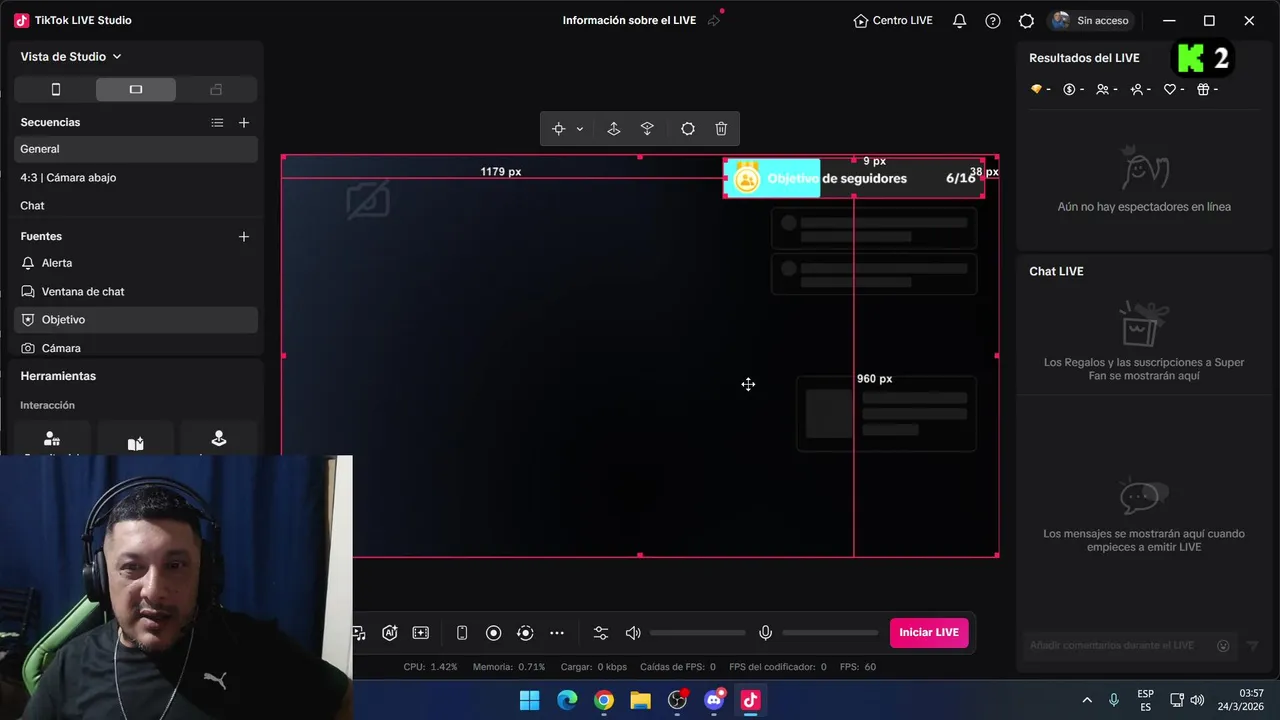The image size is (1280, 720).
Task: Delete the selected source with trash icon
Action: click(721, 129)
